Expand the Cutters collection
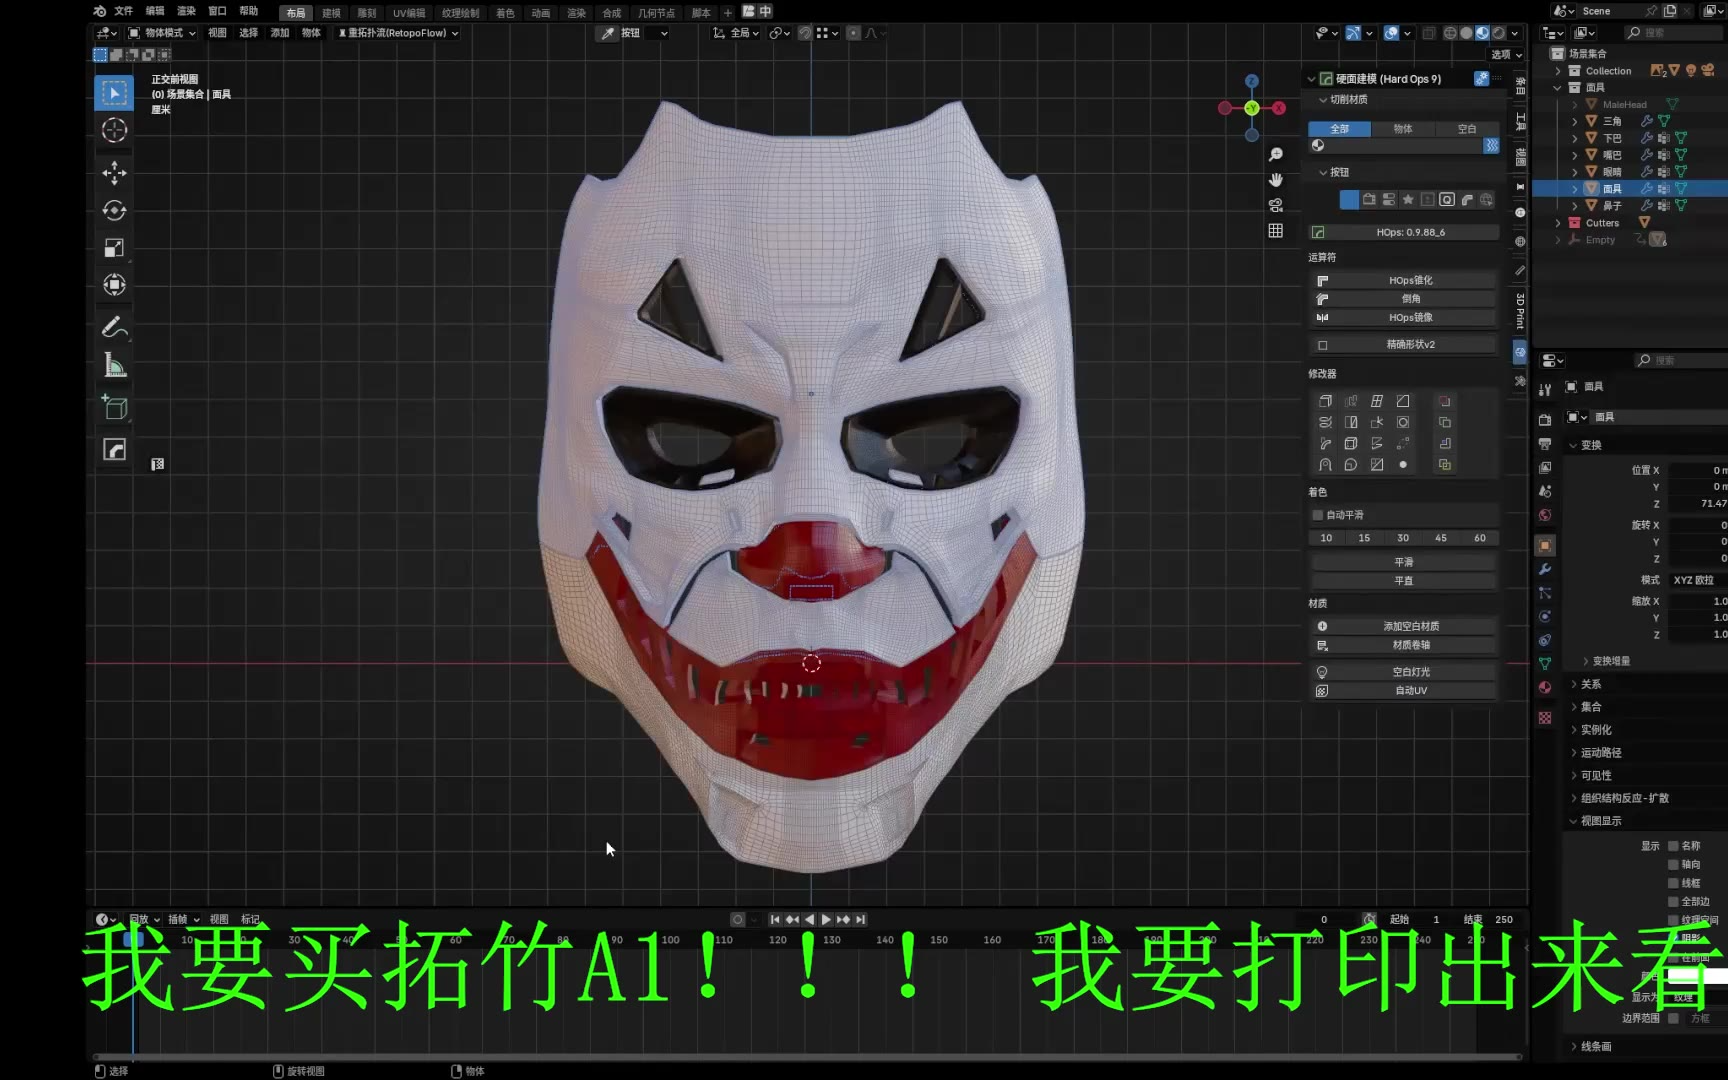This screenshot has width=1728, height=1080. click(1558, 223)
